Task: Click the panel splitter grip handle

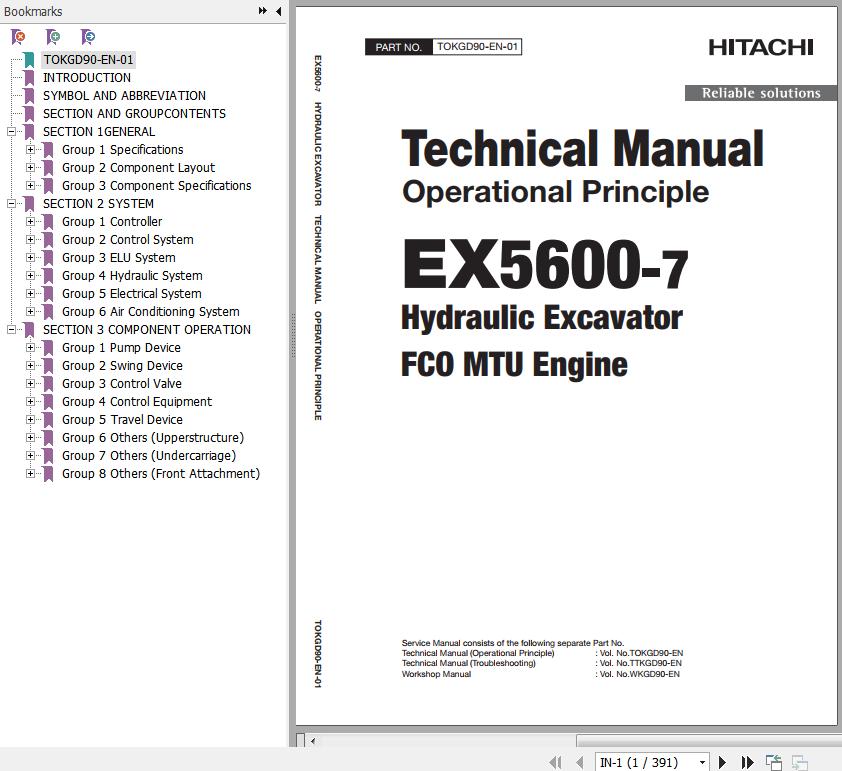Action: point(293,336)
